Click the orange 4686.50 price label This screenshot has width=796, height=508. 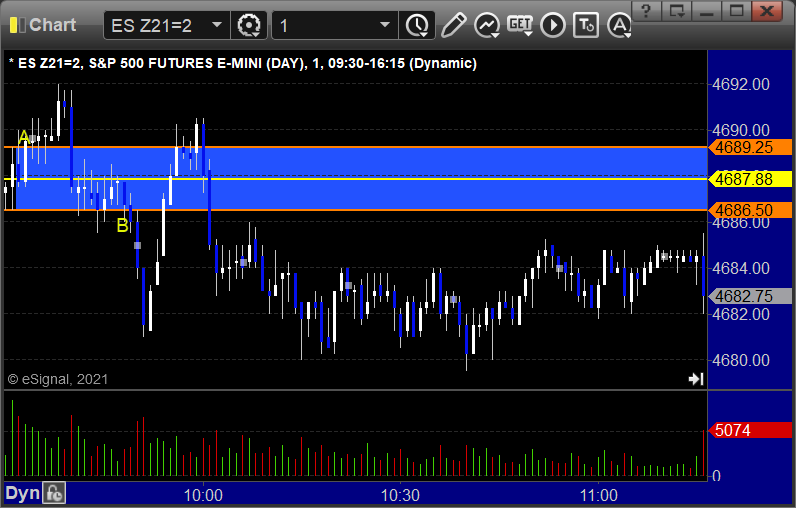[x=750, y=210]
